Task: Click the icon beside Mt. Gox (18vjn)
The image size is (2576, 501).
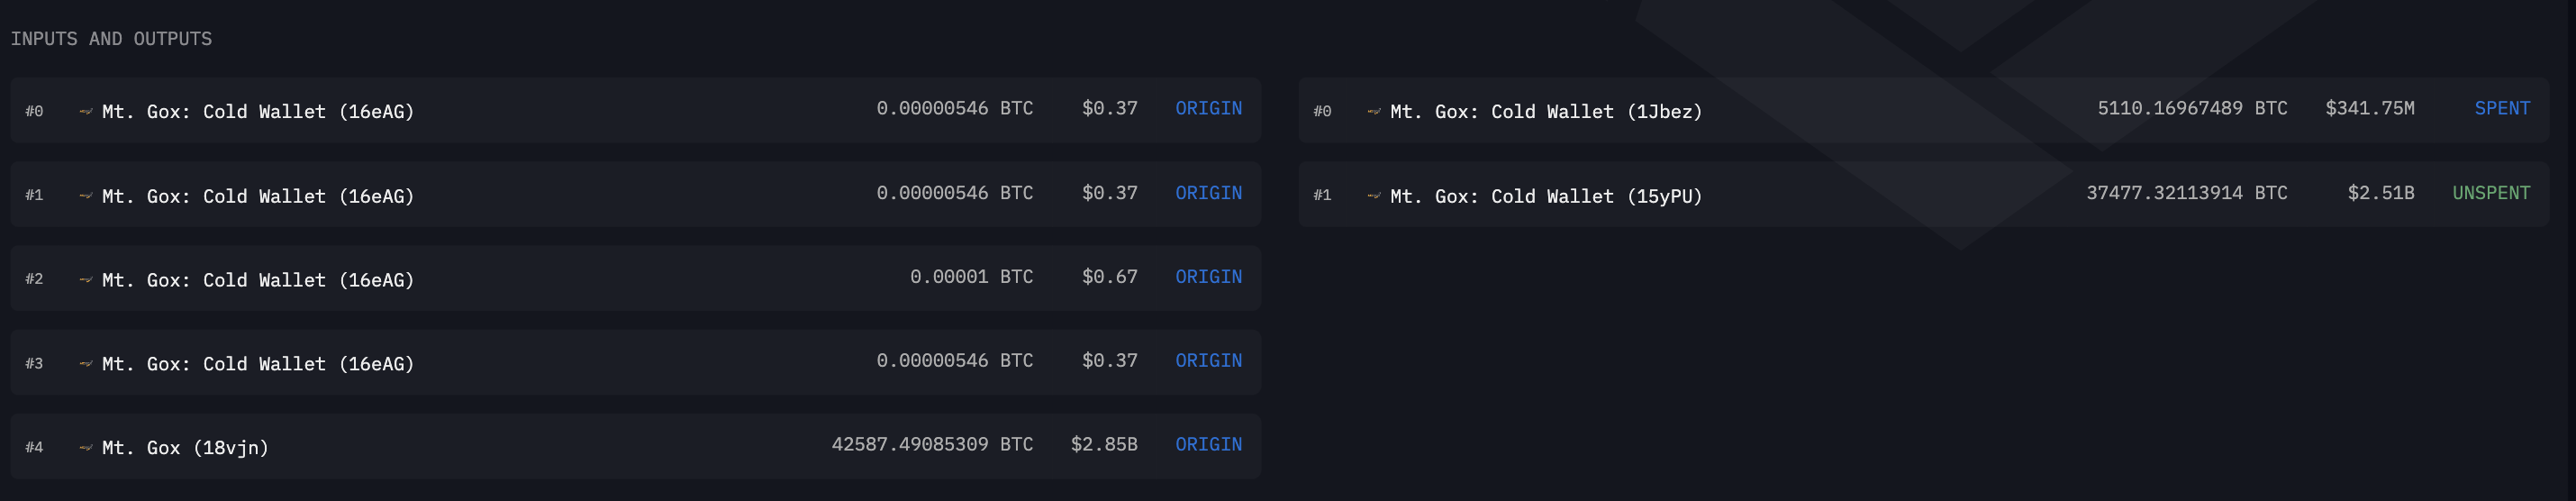Action: pyautogui.click(x=85, y=447)
